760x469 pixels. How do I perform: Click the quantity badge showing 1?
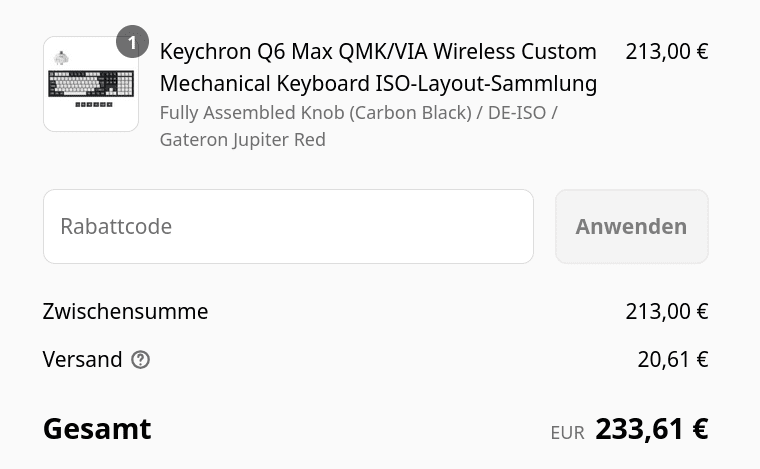pos(132,42)
